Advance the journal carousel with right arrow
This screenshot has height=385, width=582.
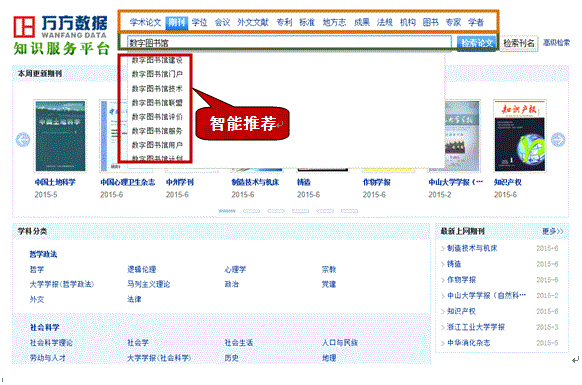coord(558,140)
